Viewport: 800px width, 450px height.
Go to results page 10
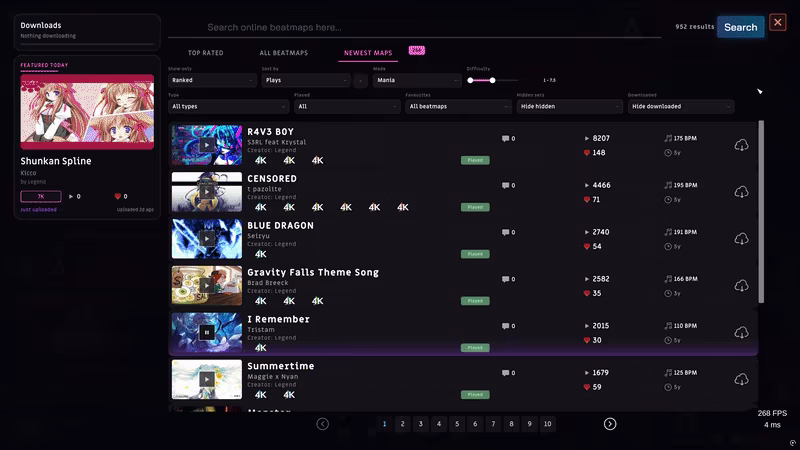(x=547, y=424)
